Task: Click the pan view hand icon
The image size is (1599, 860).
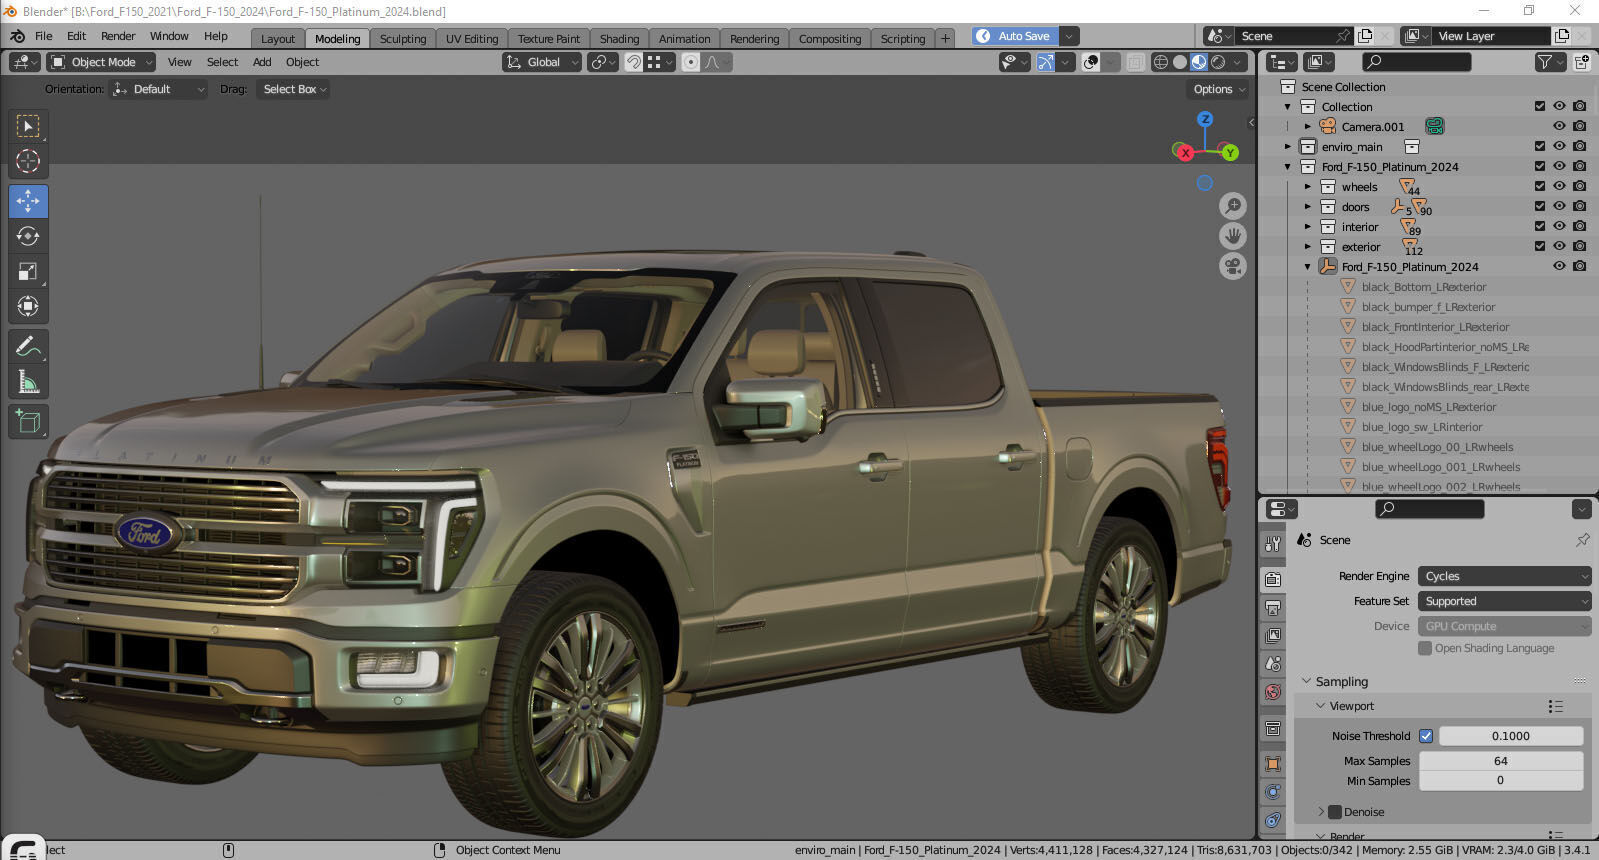Action: coord(1233,236)
